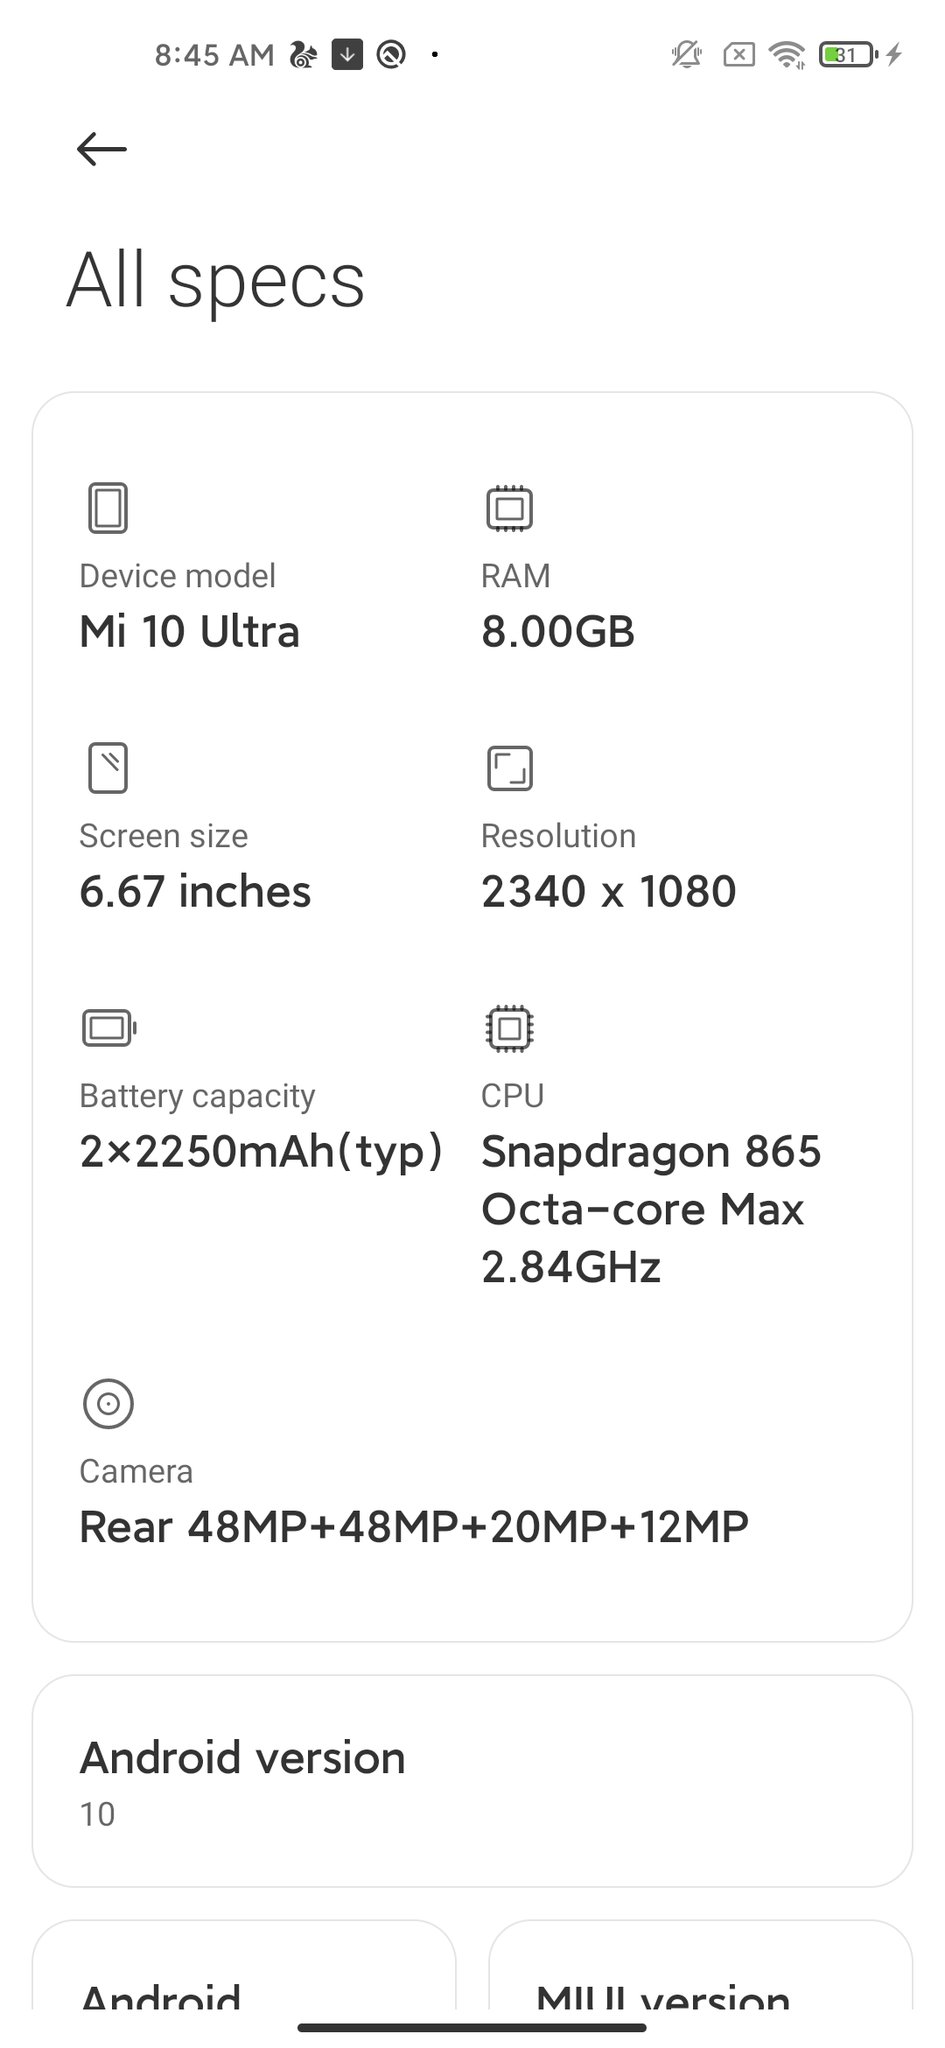Click the Resolution icon

[509, 768]
